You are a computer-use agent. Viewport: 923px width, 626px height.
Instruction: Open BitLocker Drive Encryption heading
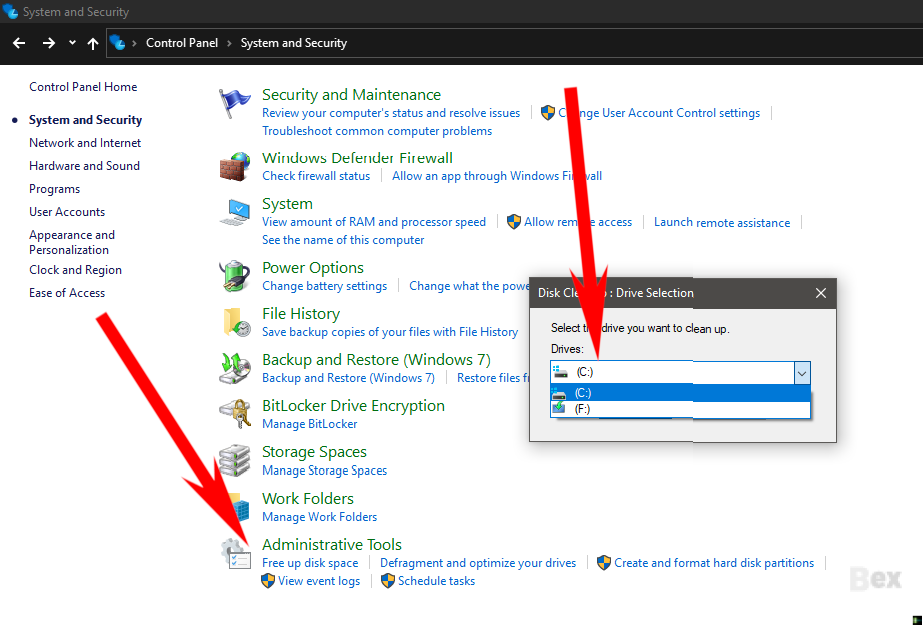[x=353, y=405]
